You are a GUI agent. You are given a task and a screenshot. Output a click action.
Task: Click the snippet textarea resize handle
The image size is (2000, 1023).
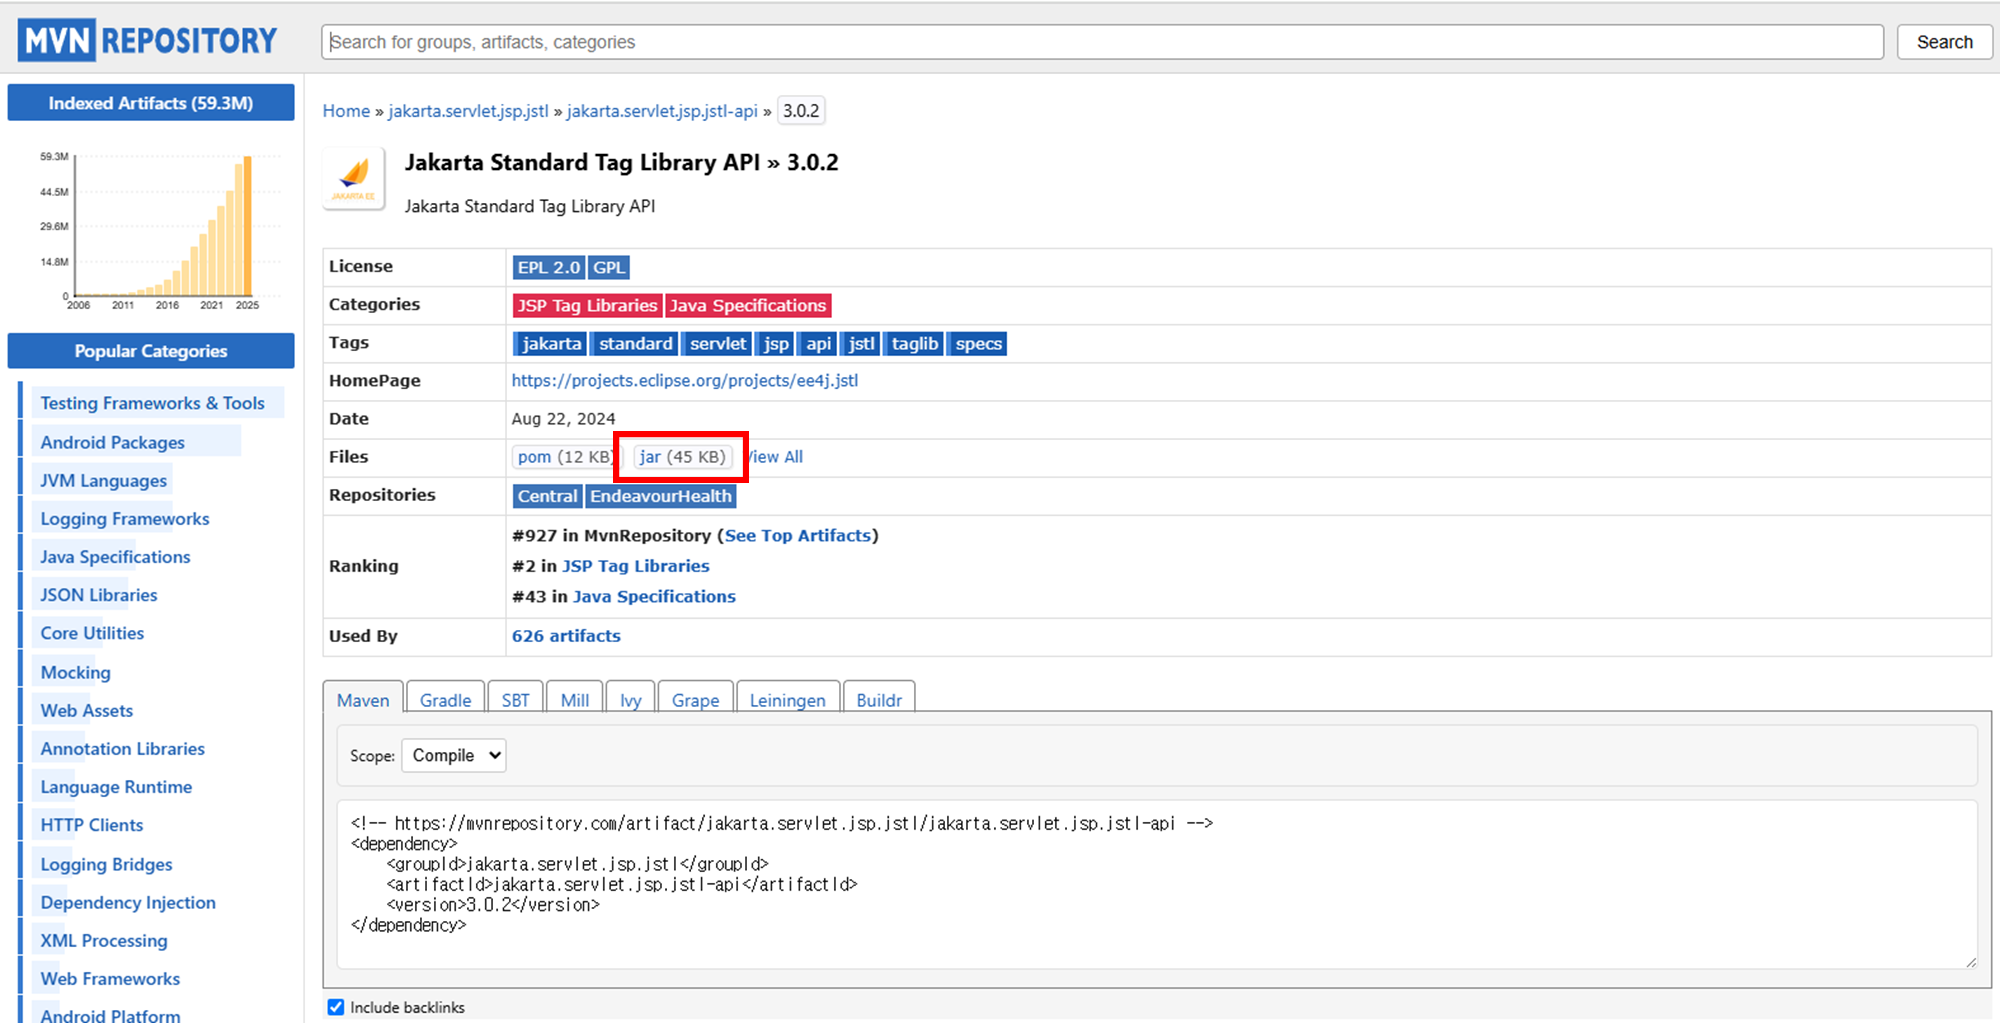click(1971, 961)
